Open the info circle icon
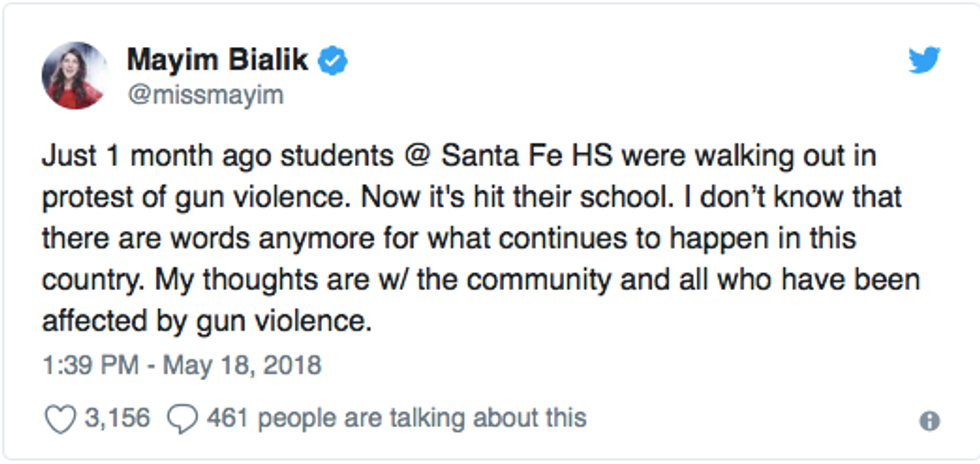The image size is (980, 464). click(x=930, y=421)
